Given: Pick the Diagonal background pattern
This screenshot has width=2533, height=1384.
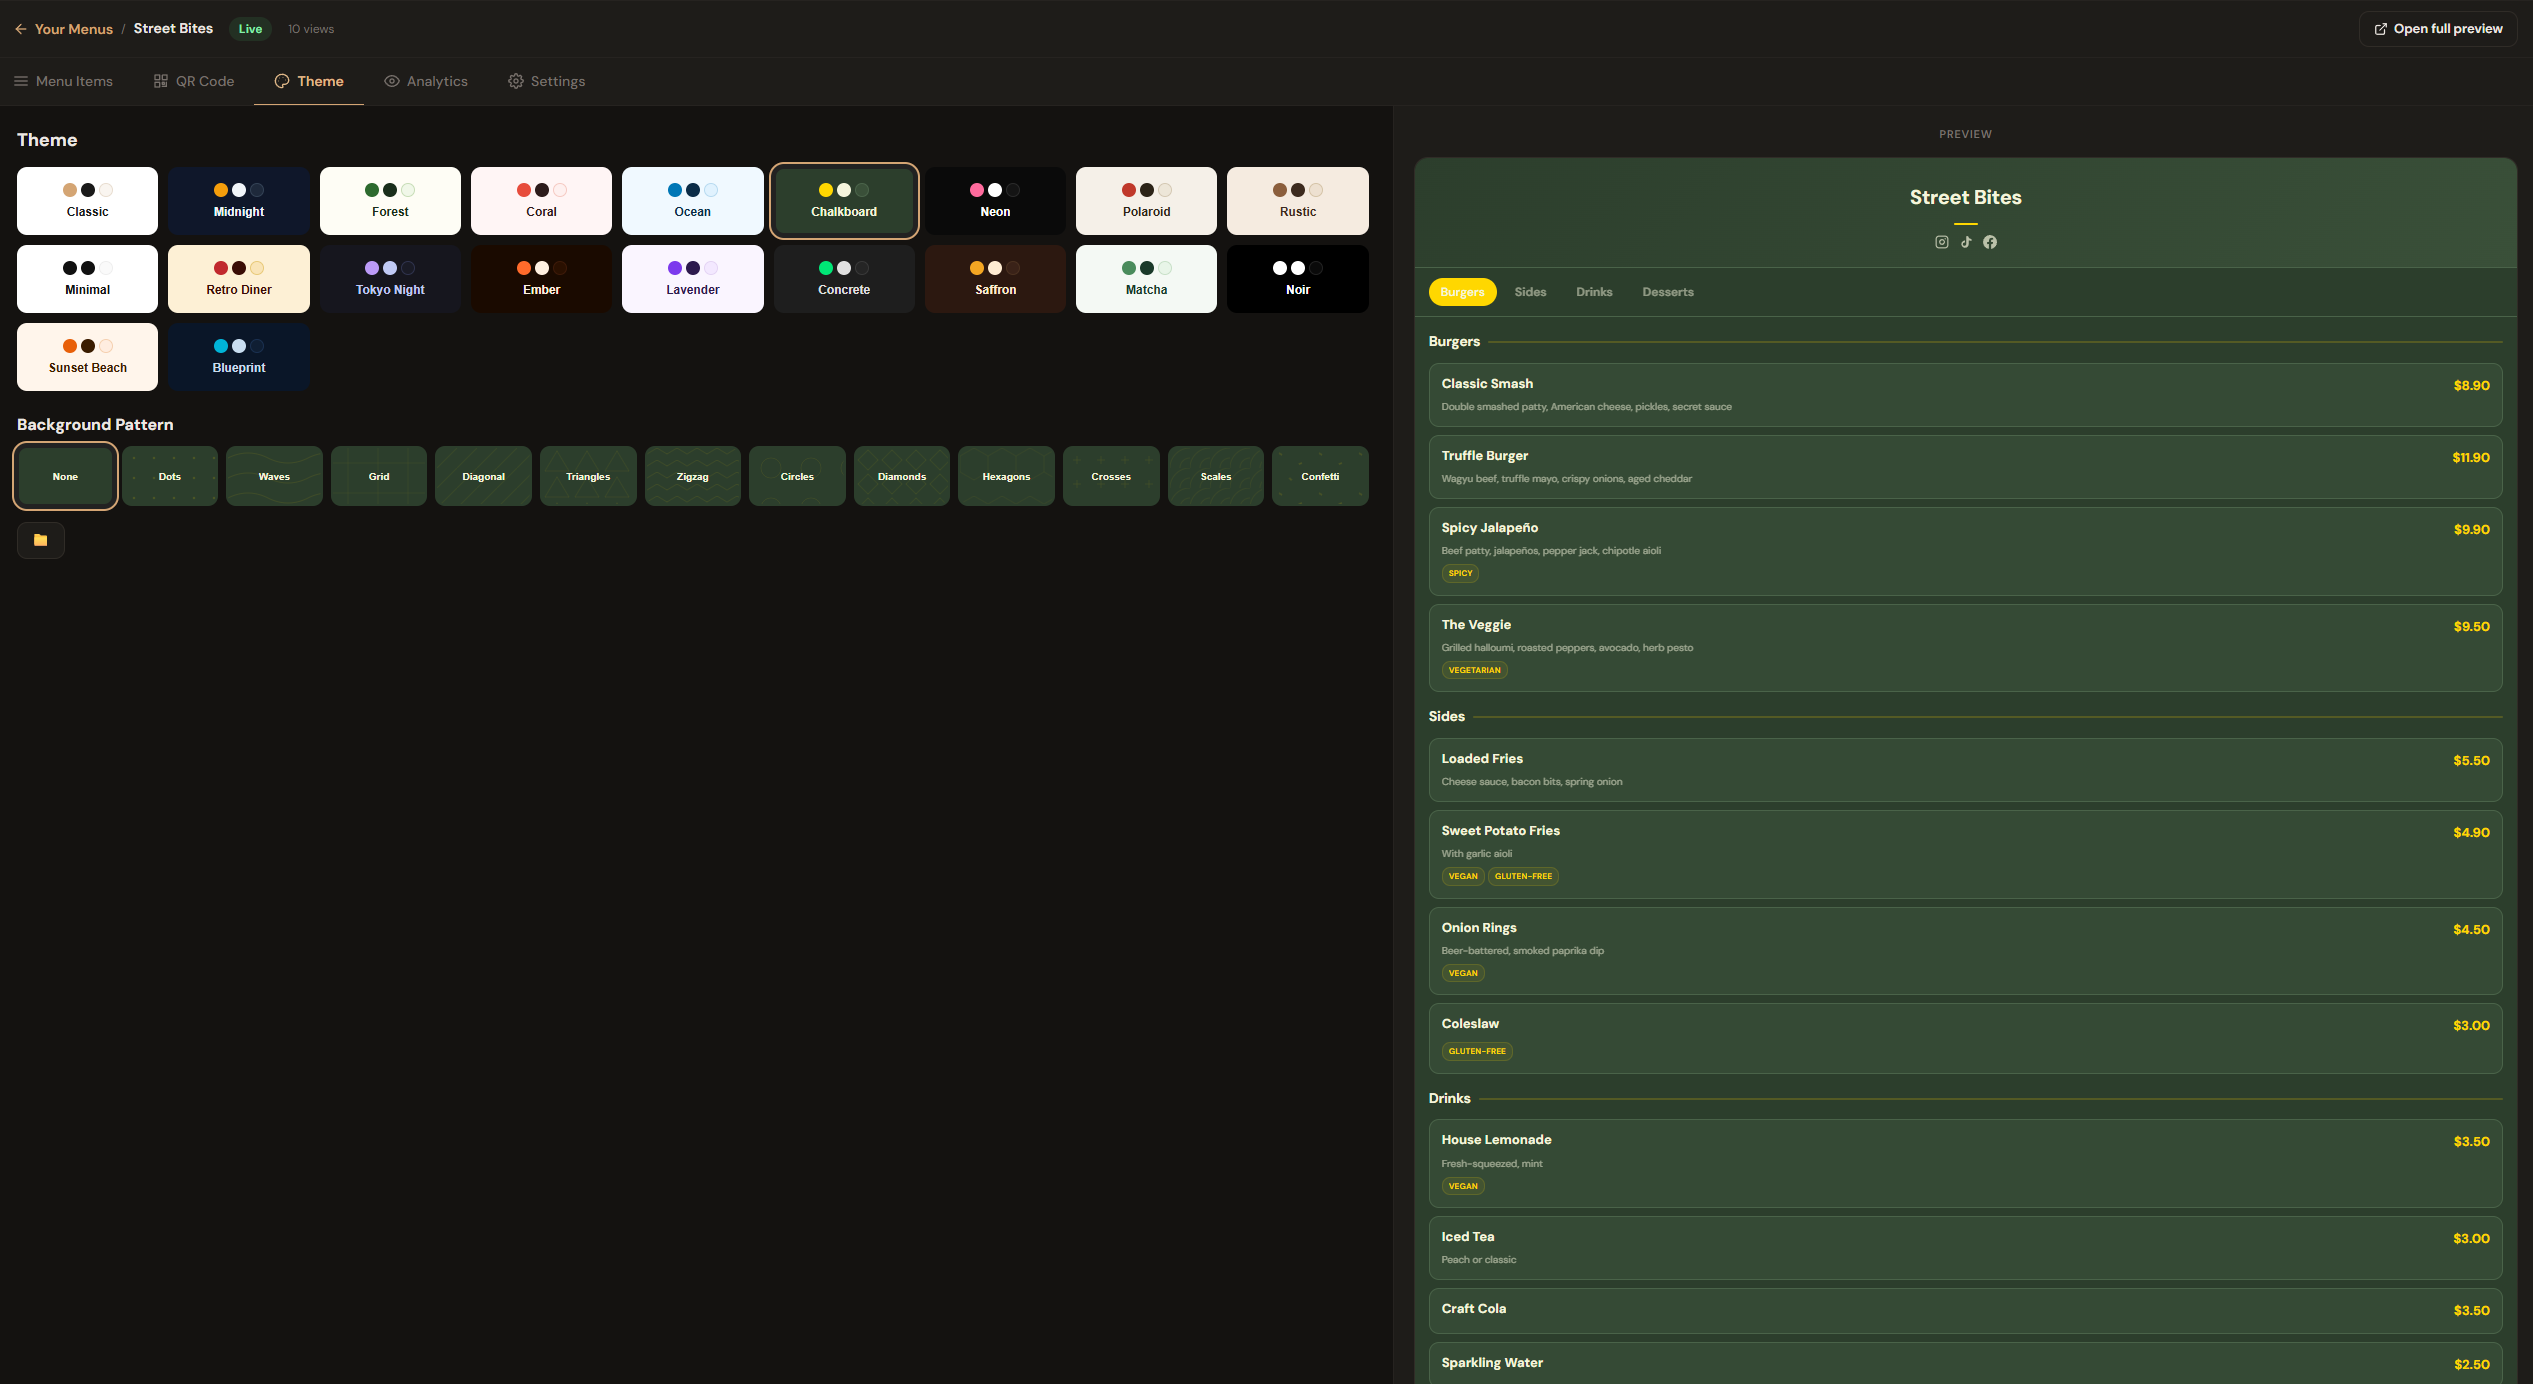Looking at the screenshot, I should coord(483,476).
